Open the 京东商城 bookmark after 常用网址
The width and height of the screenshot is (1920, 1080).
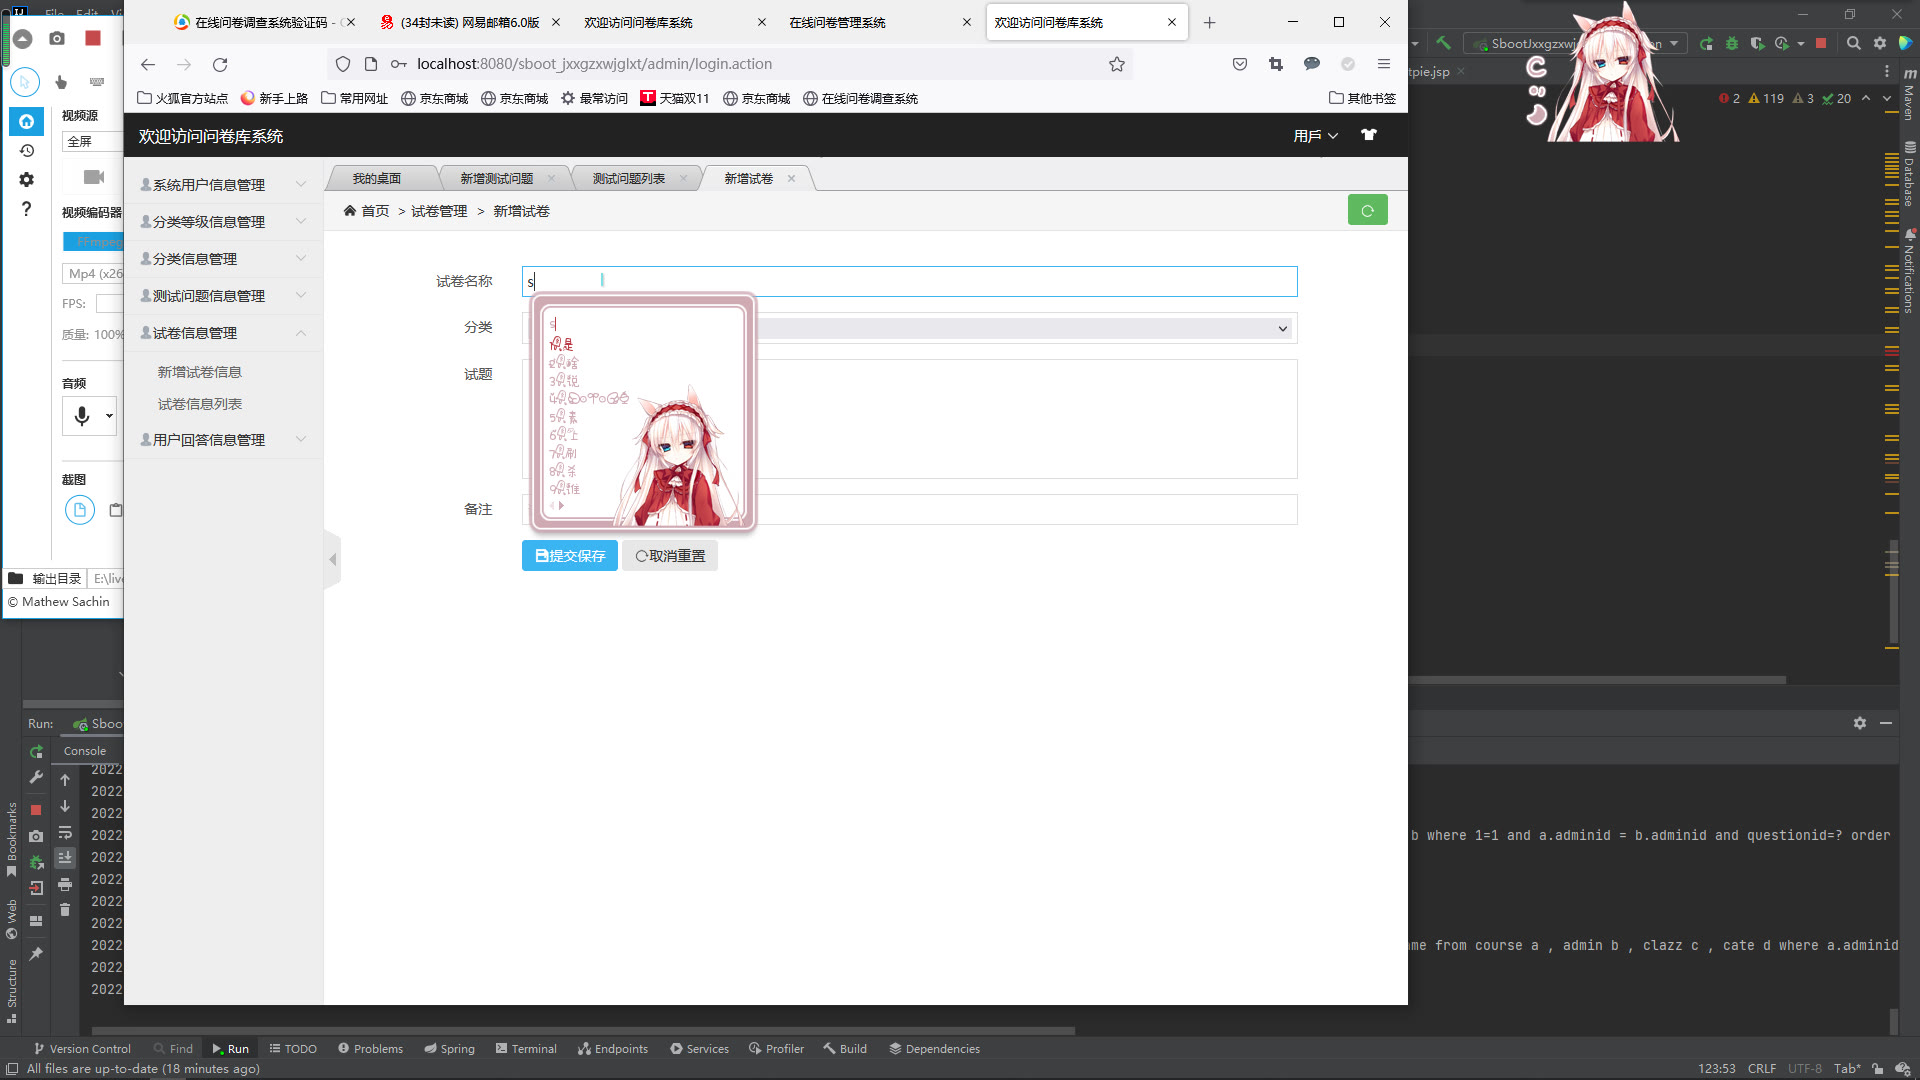pos(435,98)
